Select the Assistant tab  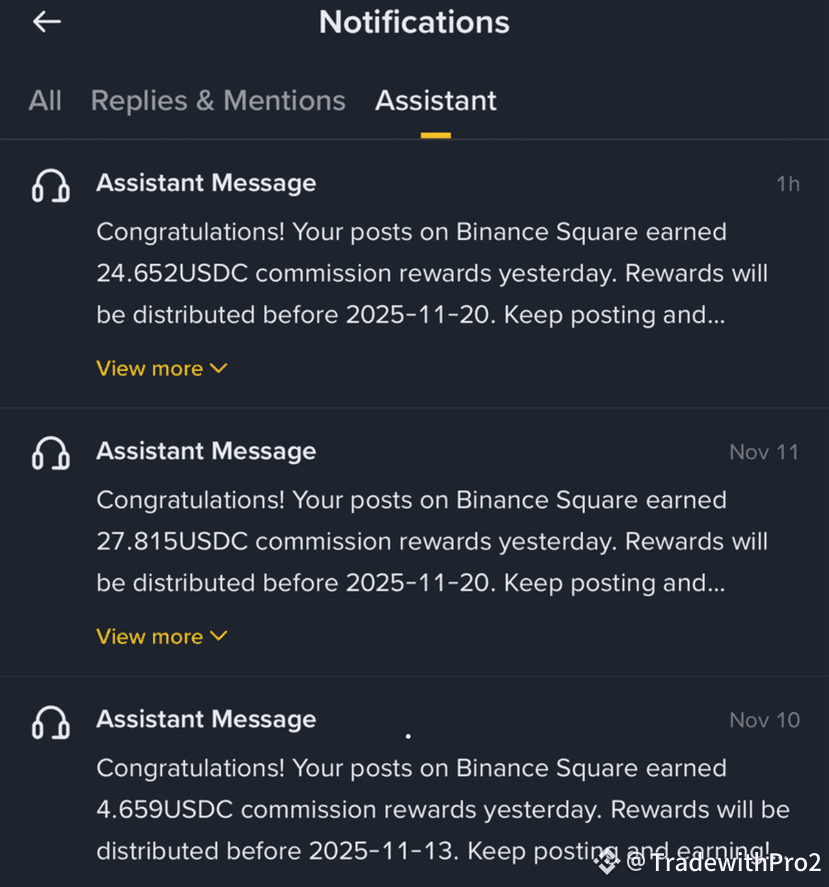pos(436,100)
